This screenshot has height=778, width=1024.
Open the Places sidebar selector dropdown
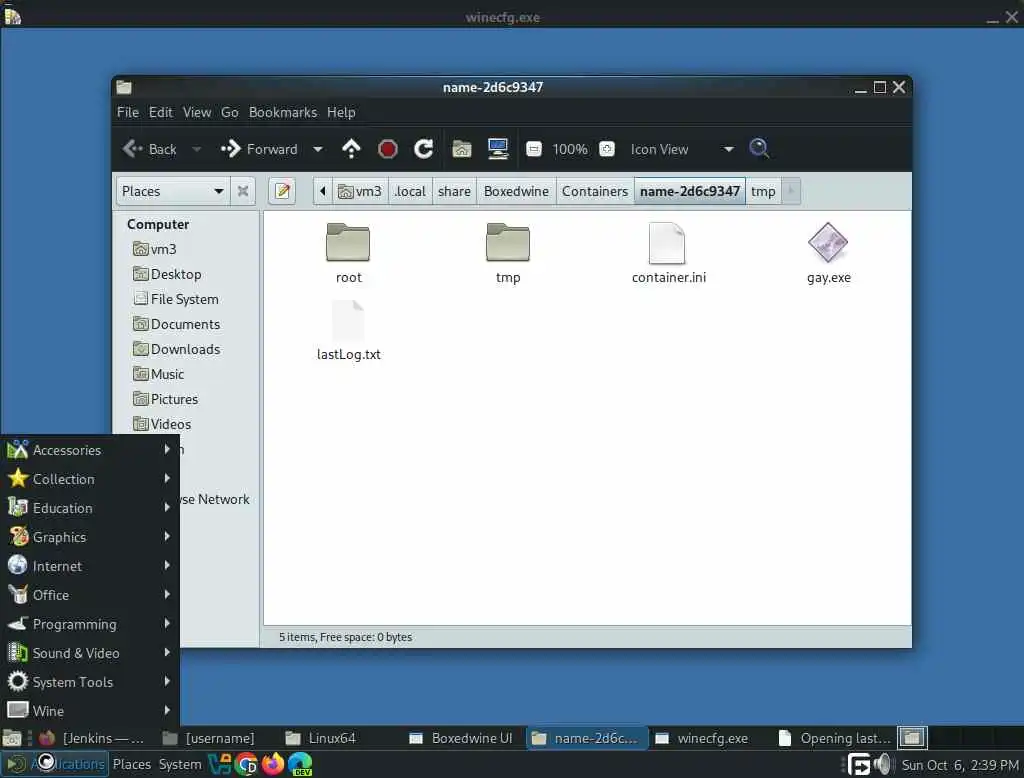[173, 191]
